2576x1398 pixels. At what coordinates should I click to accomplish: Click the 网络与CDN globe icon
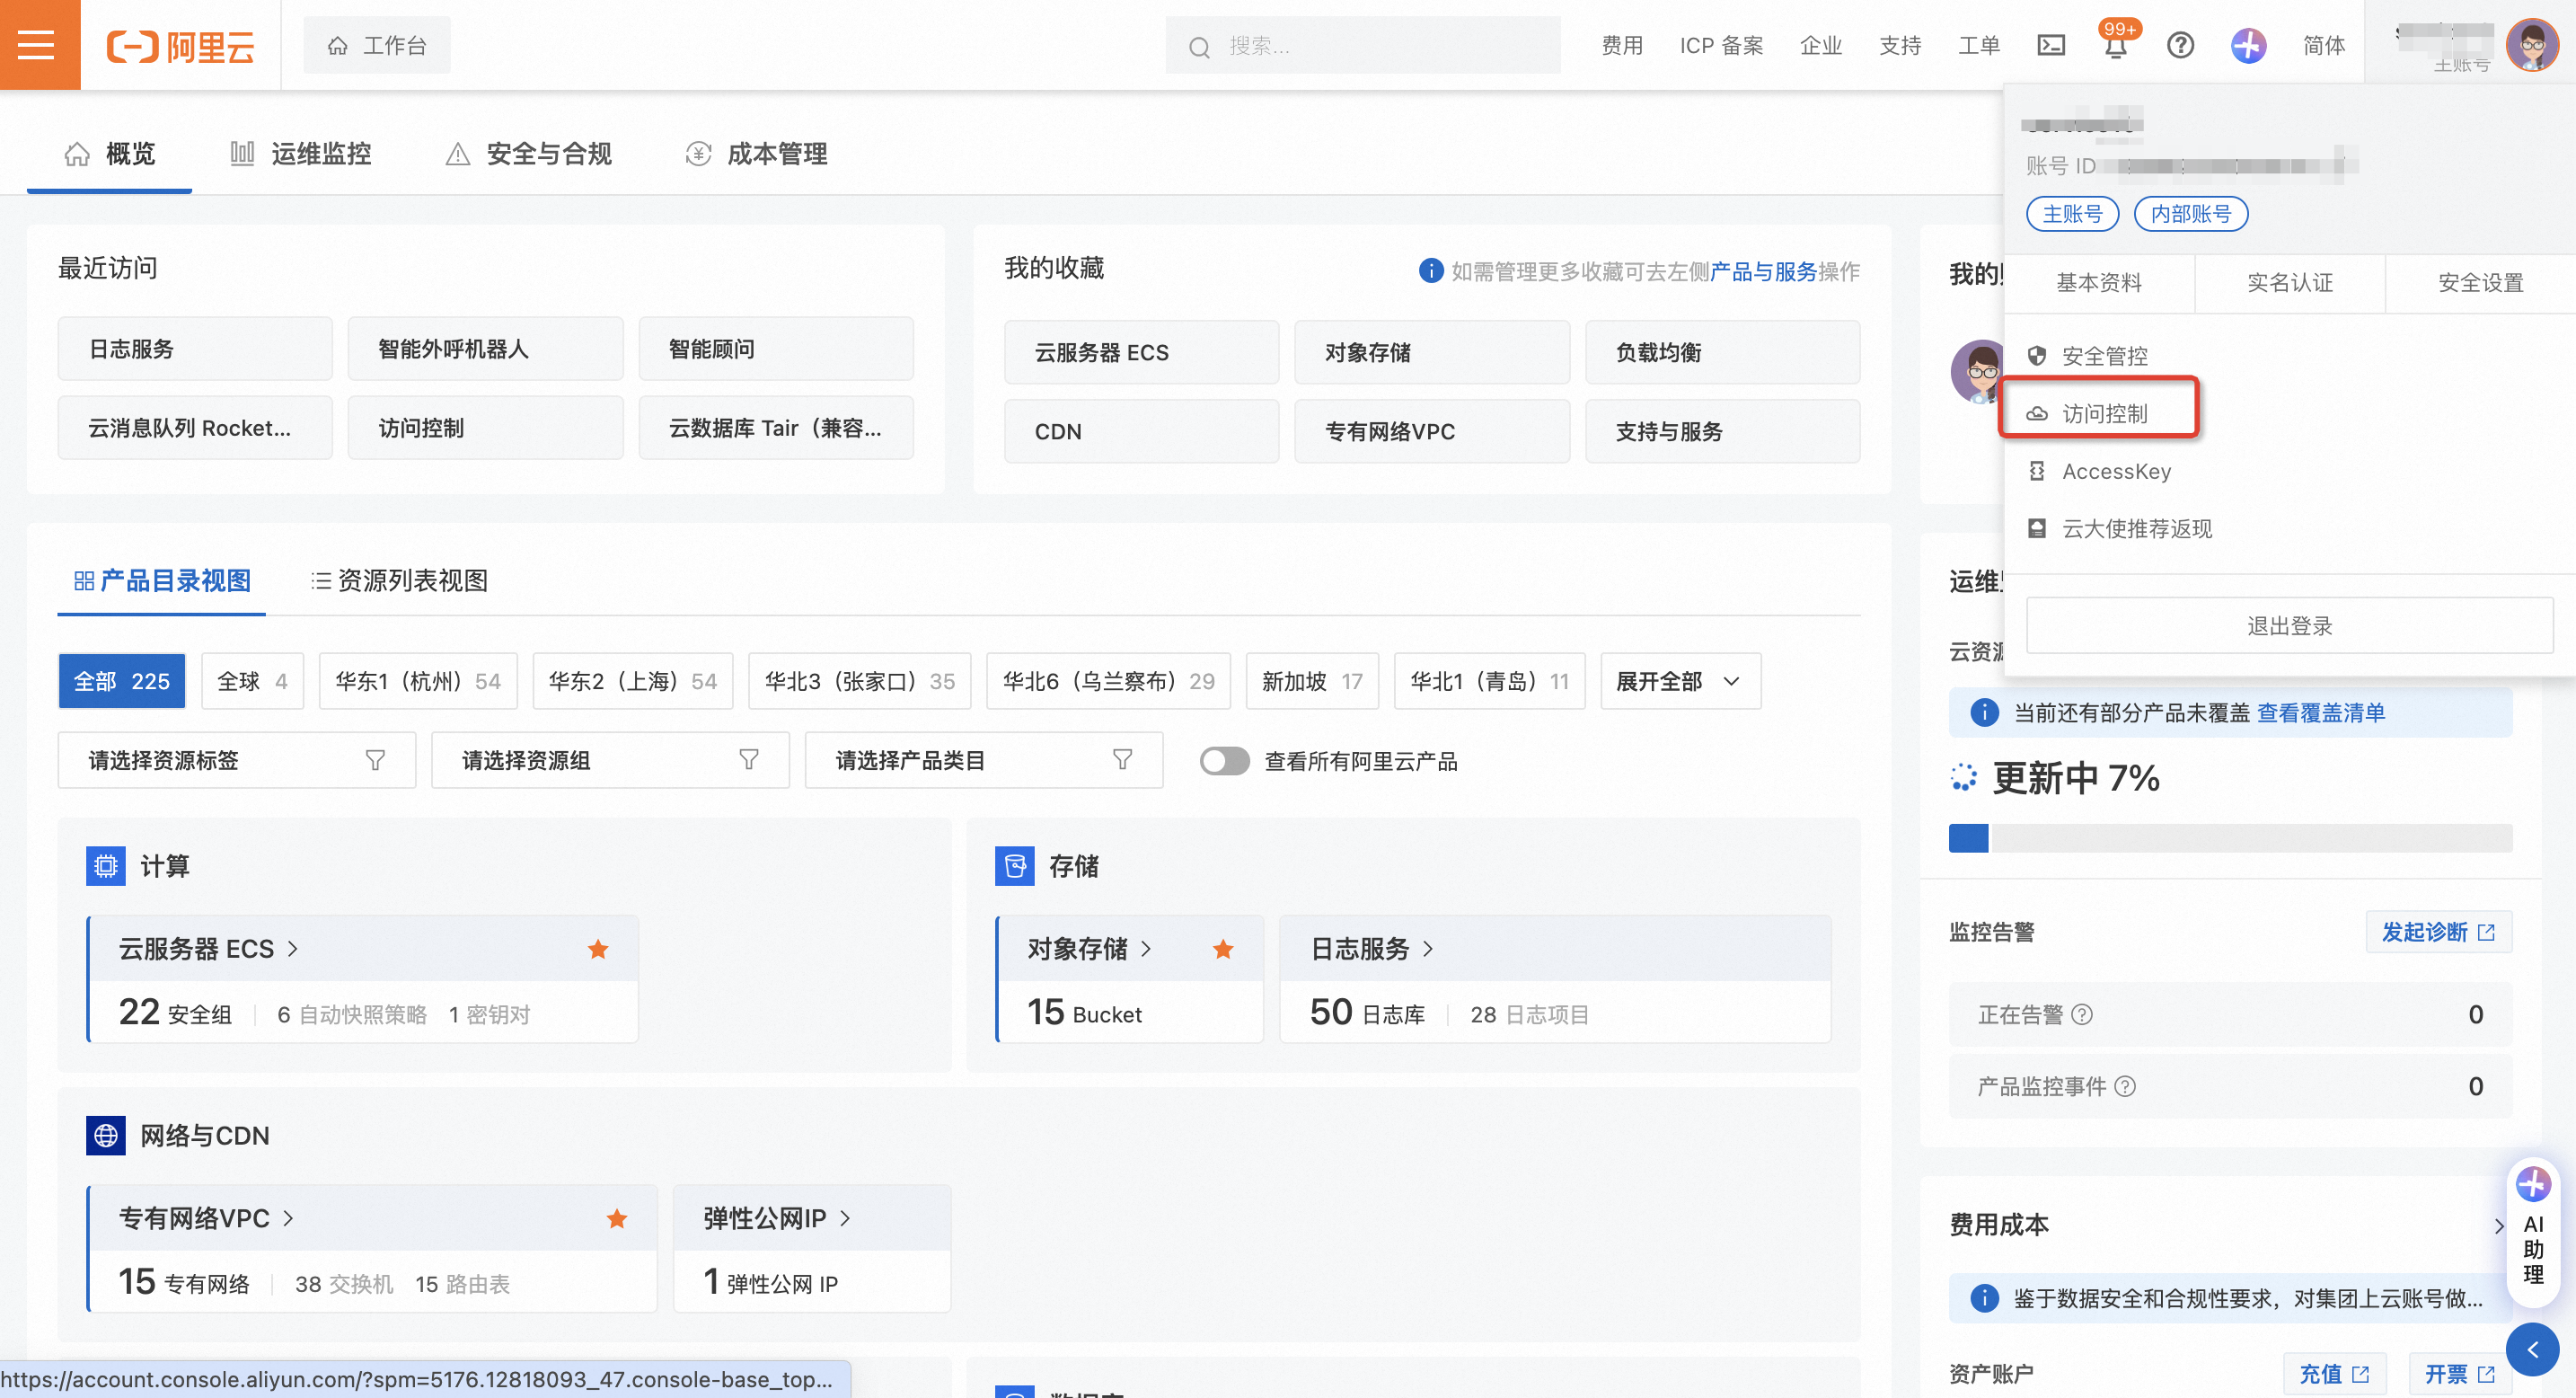(x=106, y=1135)
